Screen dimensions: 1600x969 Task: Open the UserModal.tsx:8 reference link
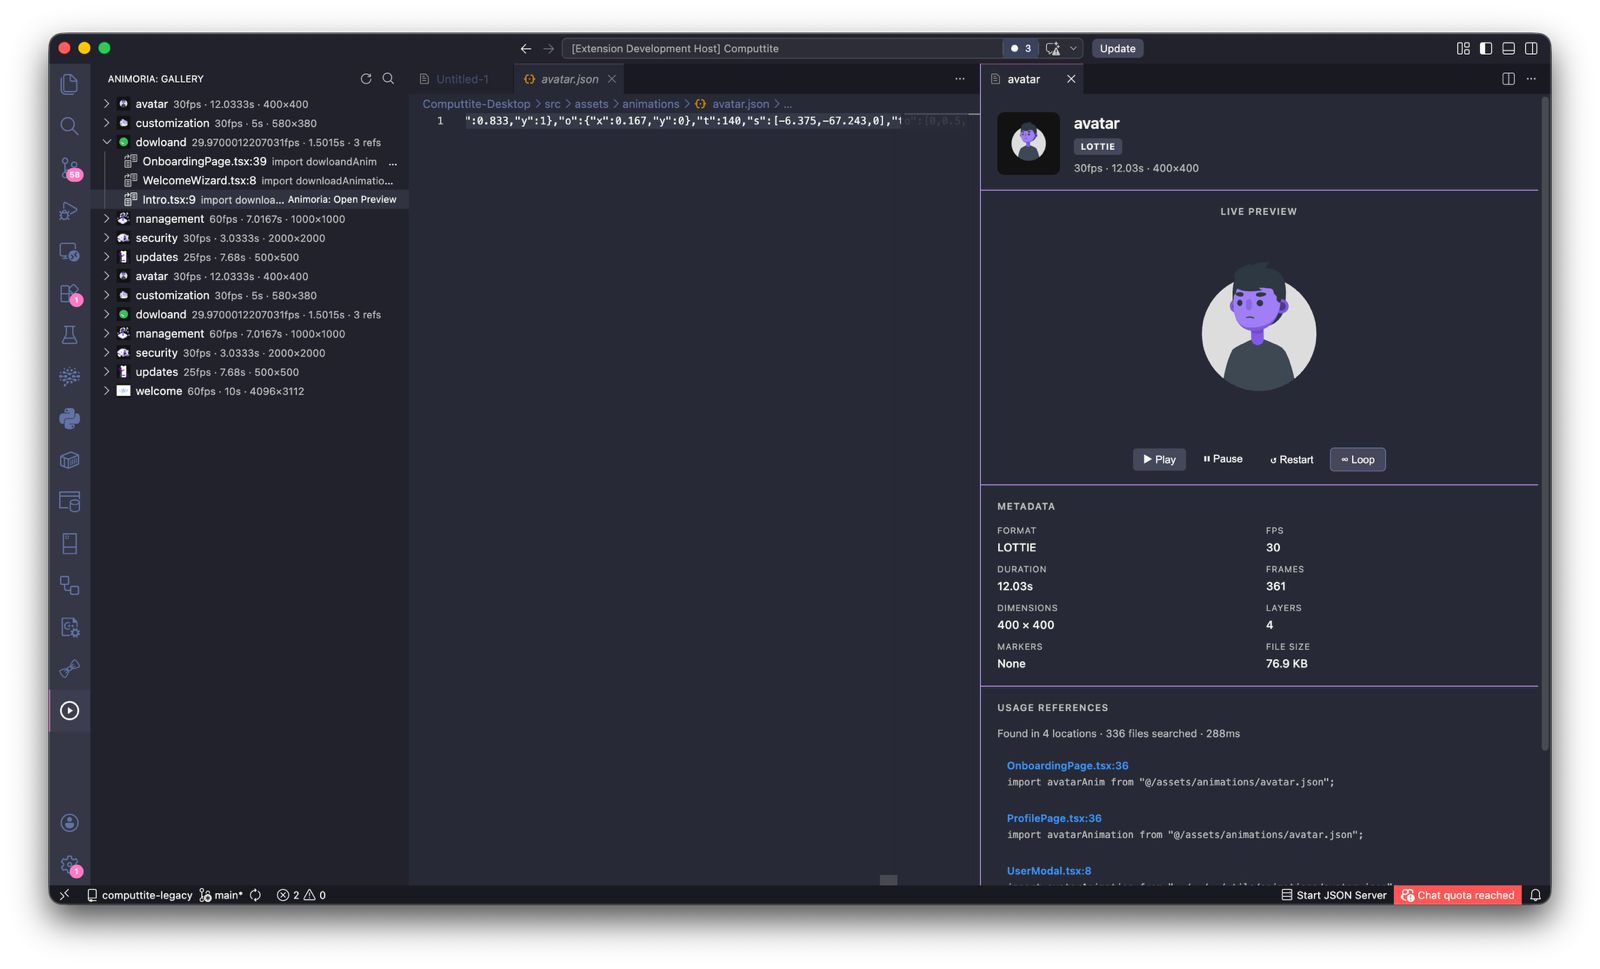(x=1048, y=871)
